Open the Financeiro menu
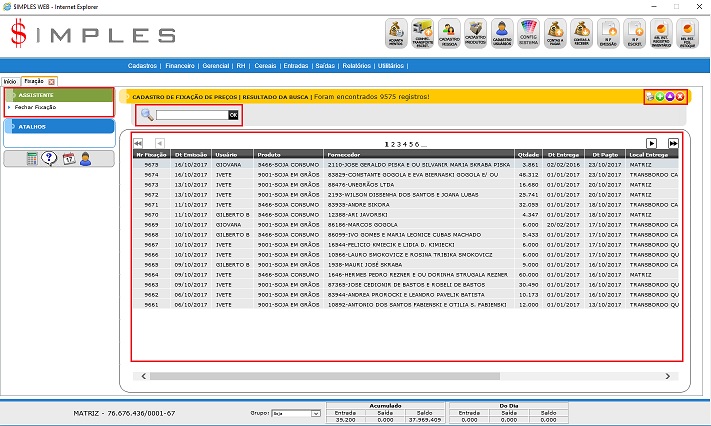 point(180,65)
